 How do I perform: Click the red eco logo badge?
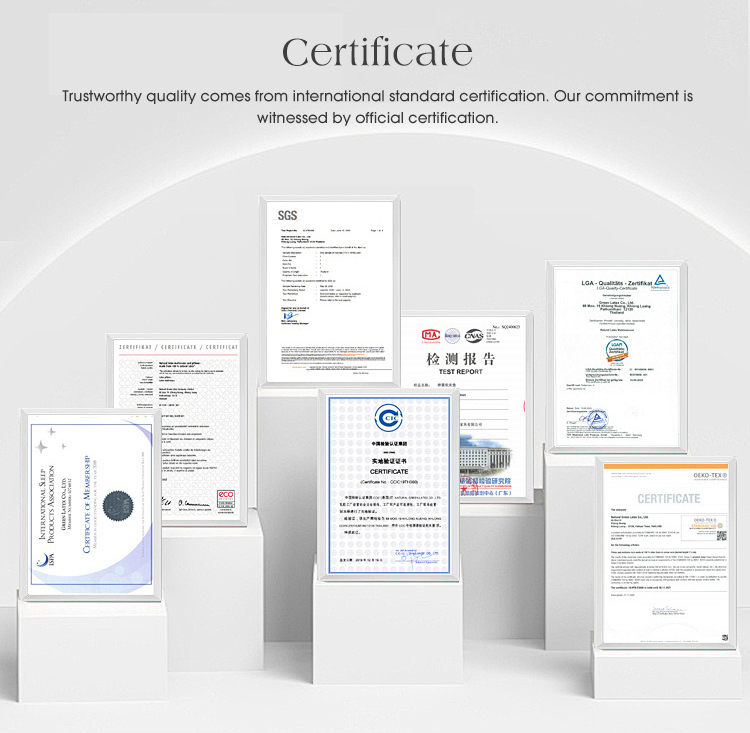pos(226,498)
